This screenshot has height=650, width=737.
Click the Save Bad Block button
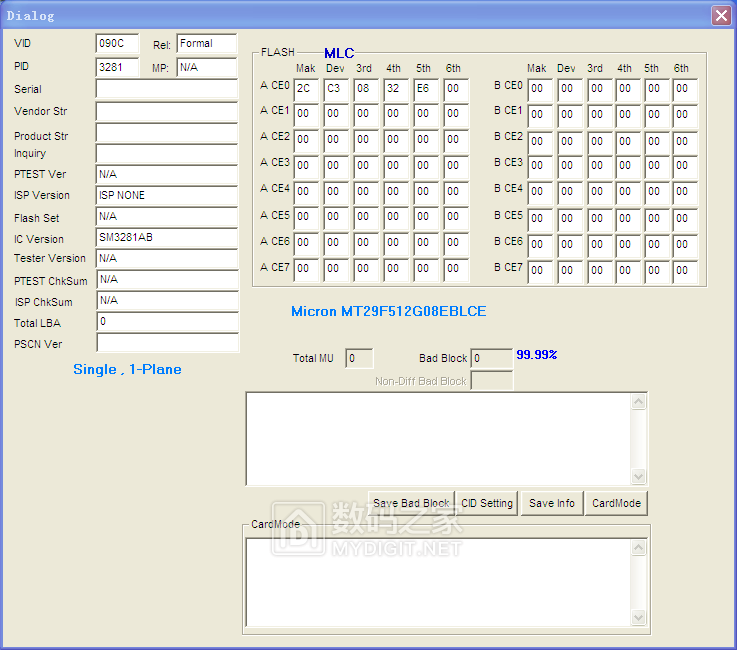coord(410,503)
